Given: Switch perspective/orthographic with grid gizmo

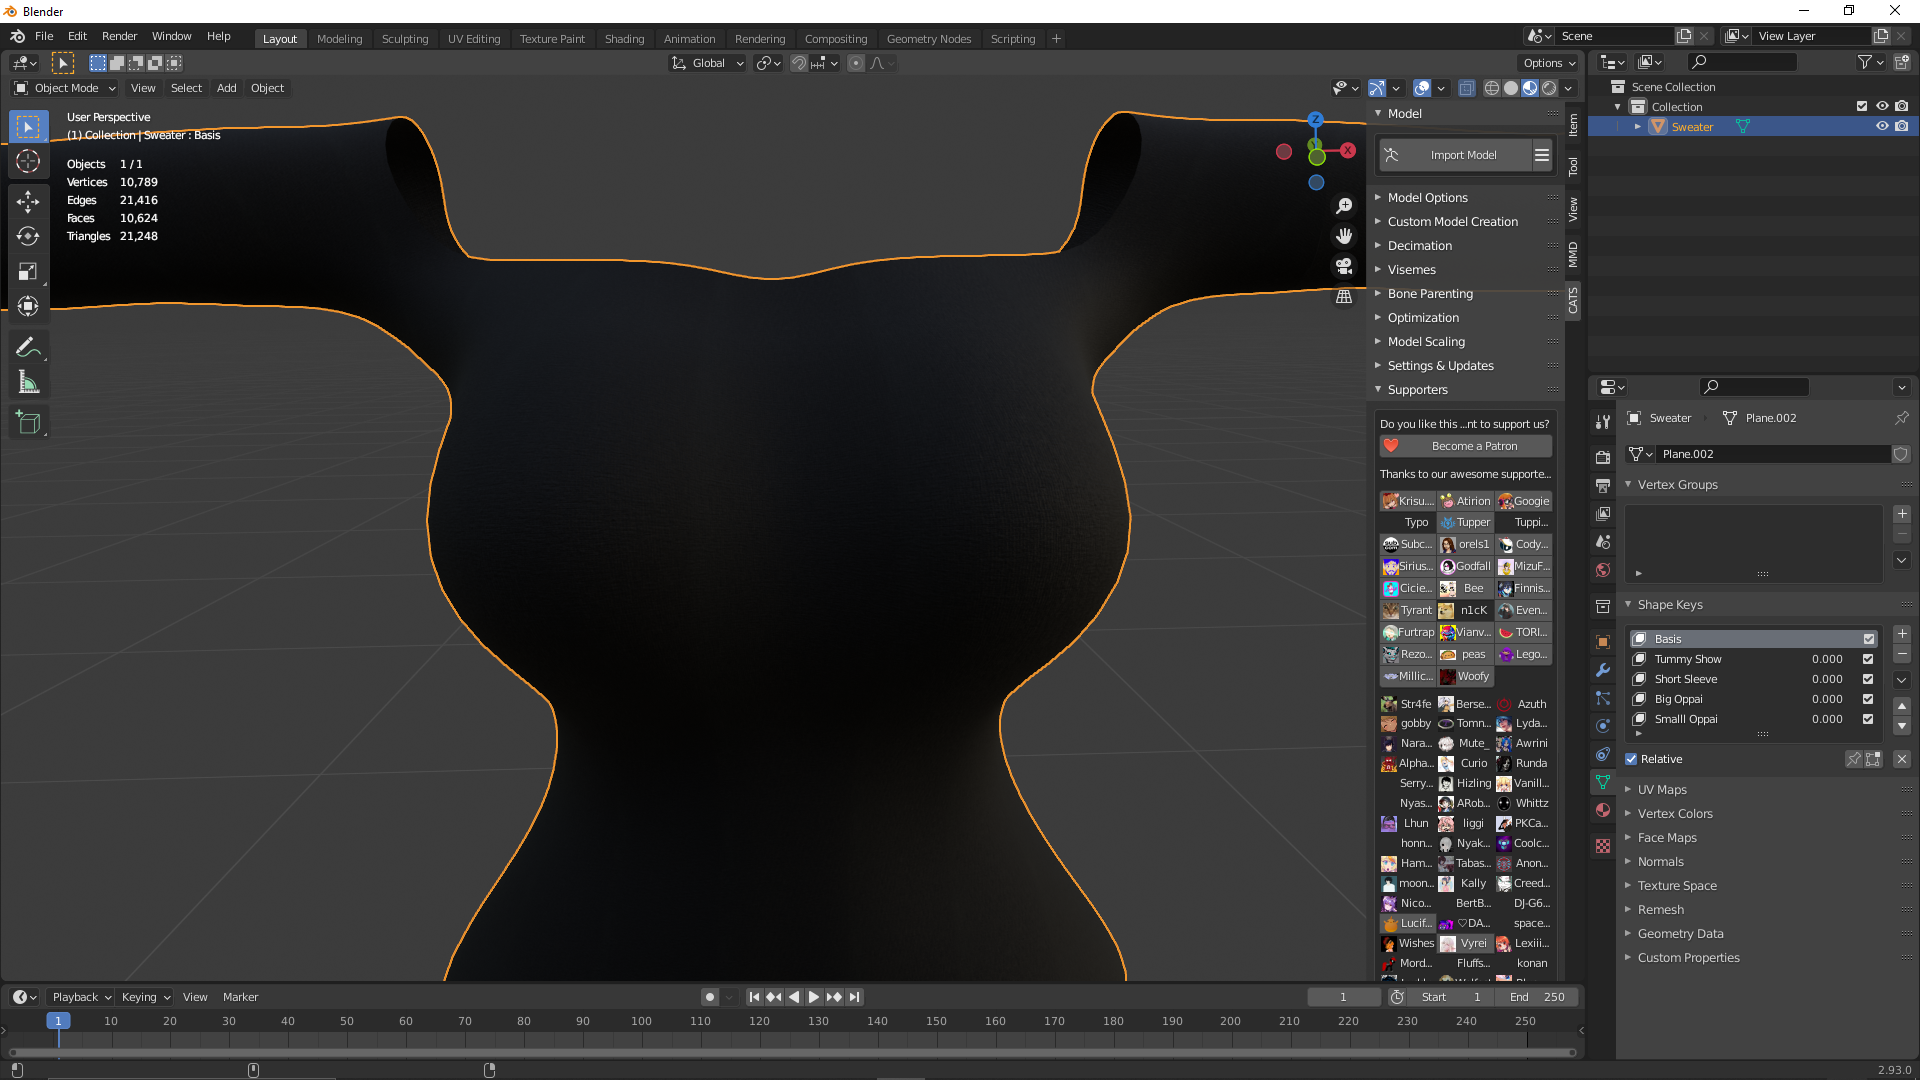Looking at the screenshot, I should click(1344, 296).
